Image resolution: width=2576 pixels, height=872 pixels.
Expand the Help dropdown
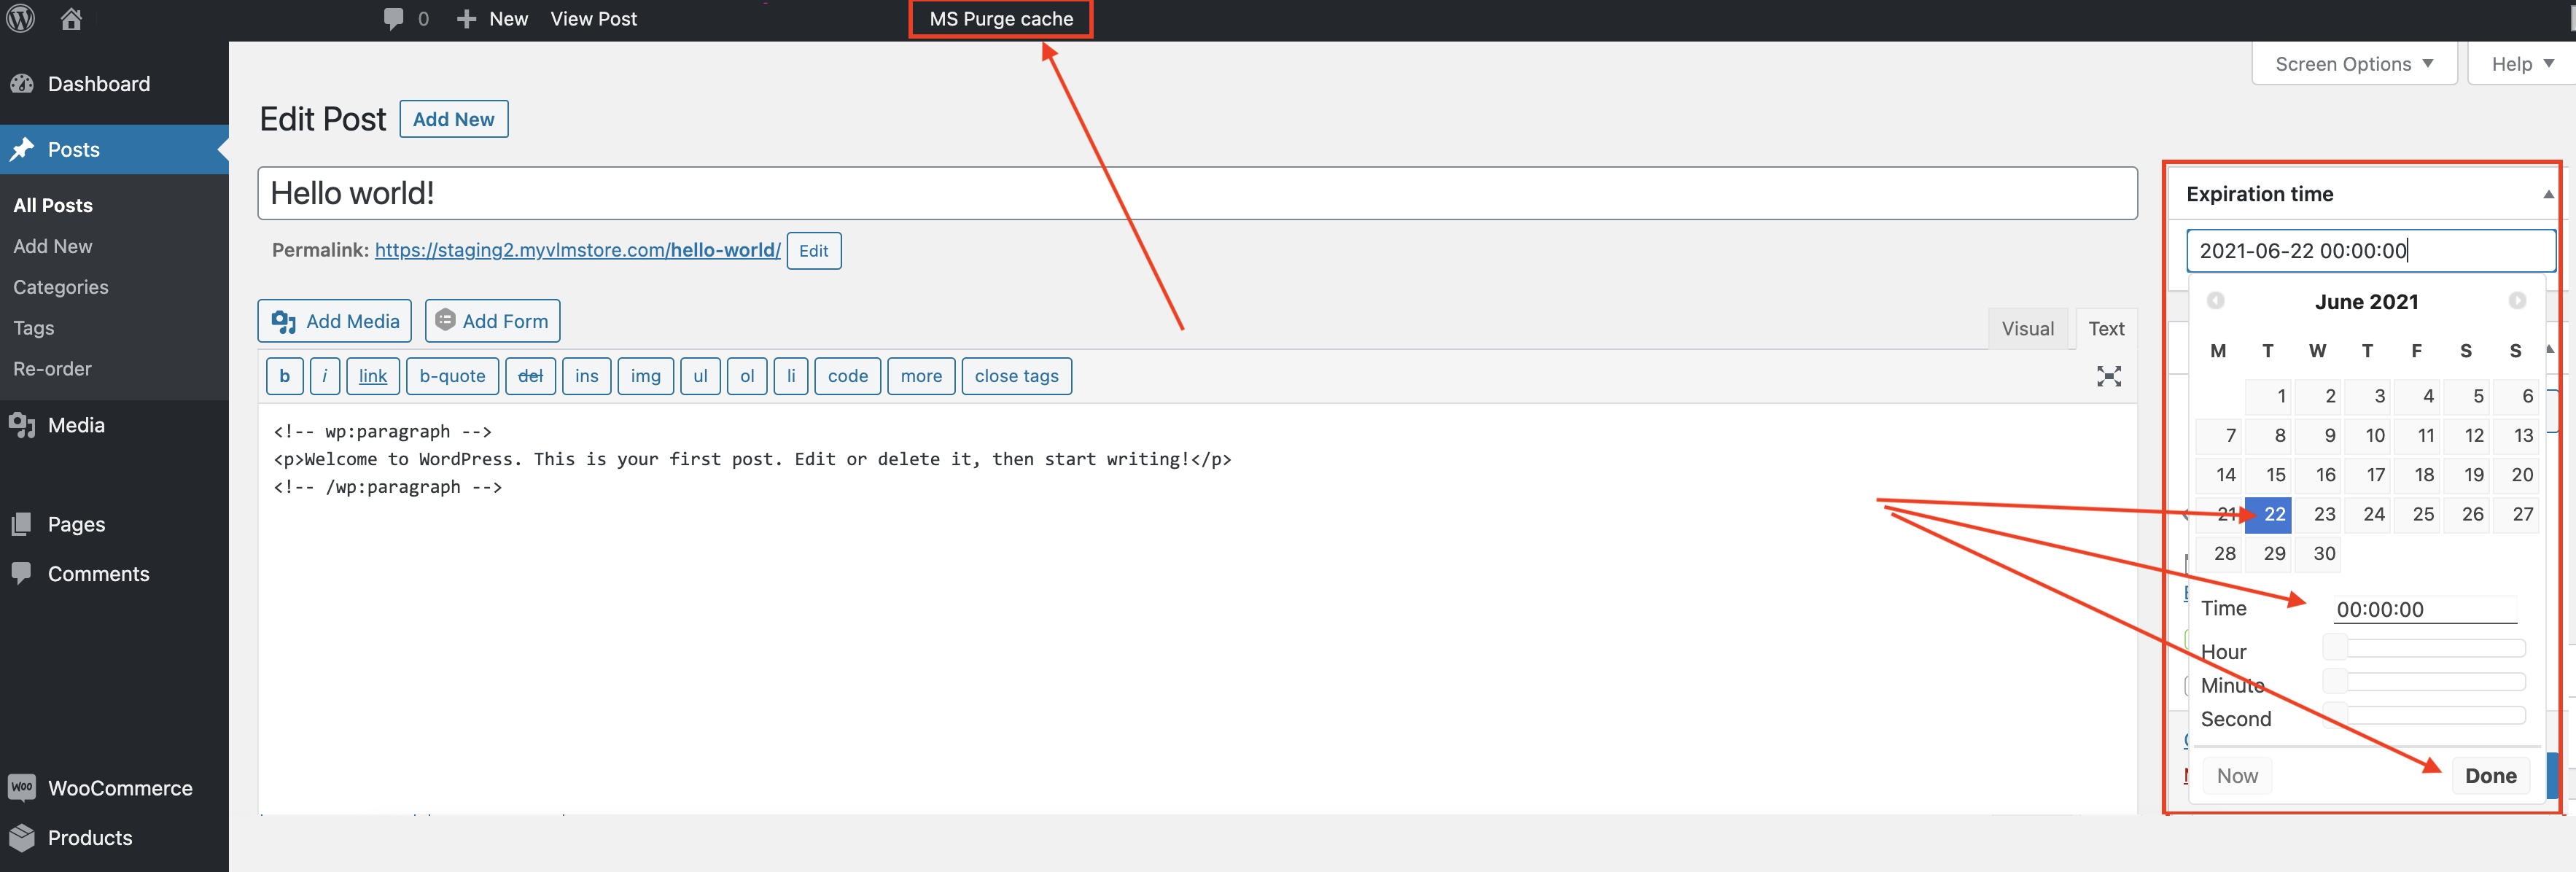(x=2521, y=64)
